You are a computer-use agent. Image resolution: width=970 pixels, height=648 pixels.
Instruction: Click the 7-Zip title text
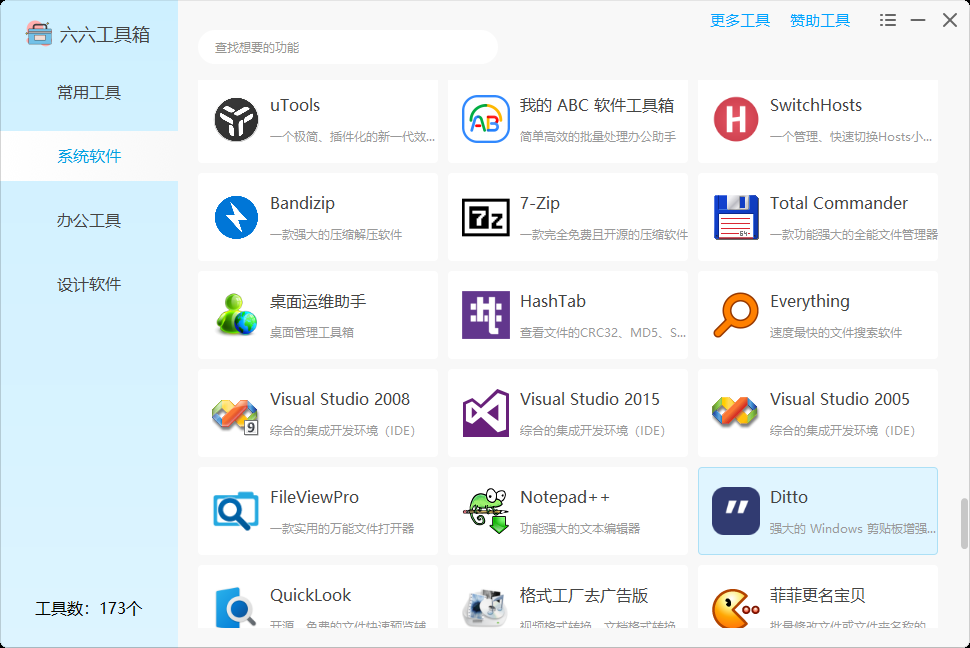[540, 203]
